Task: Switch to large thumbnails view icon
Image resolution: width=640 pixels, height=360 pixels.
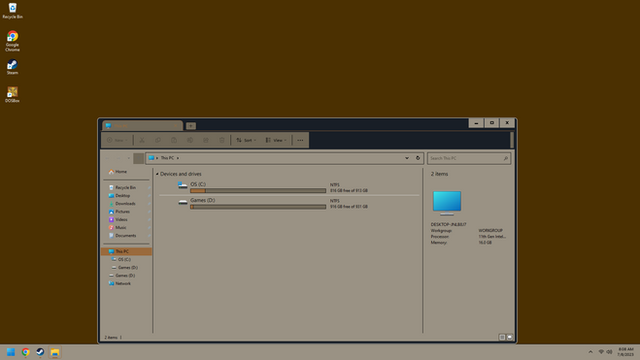Action: (x=509, y=337)
